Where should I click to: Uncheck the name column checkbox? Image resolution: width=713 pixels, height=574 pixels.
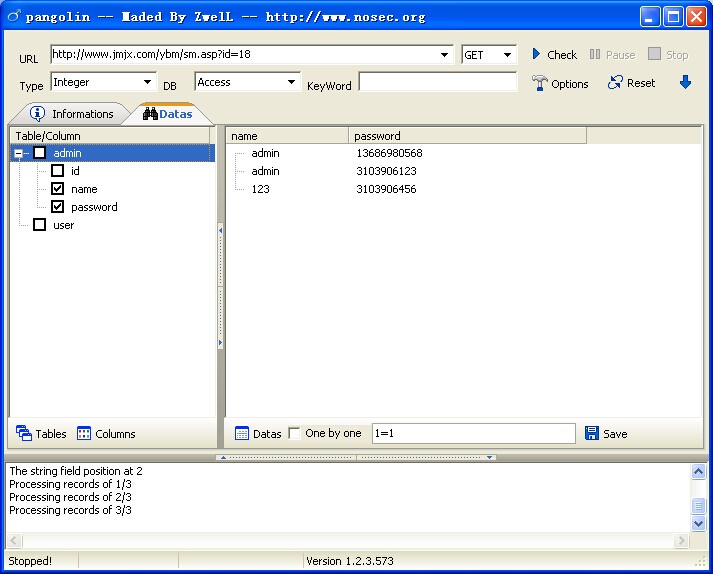(x=57, y=188)
